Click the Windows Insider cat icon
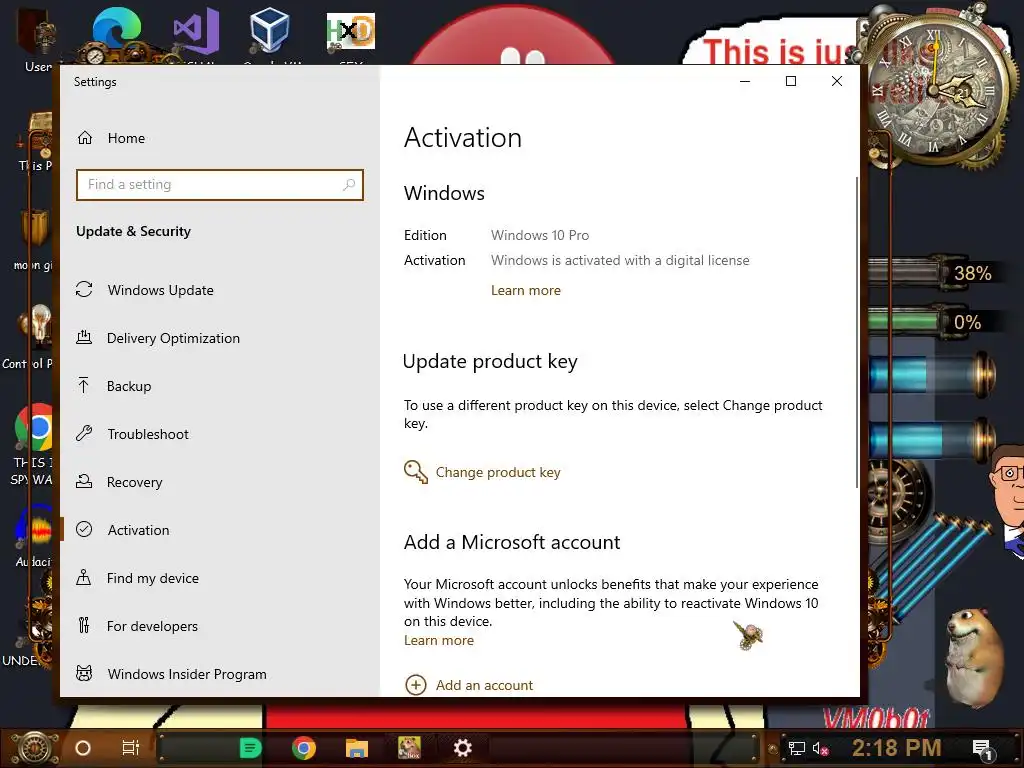 (84, 673)
